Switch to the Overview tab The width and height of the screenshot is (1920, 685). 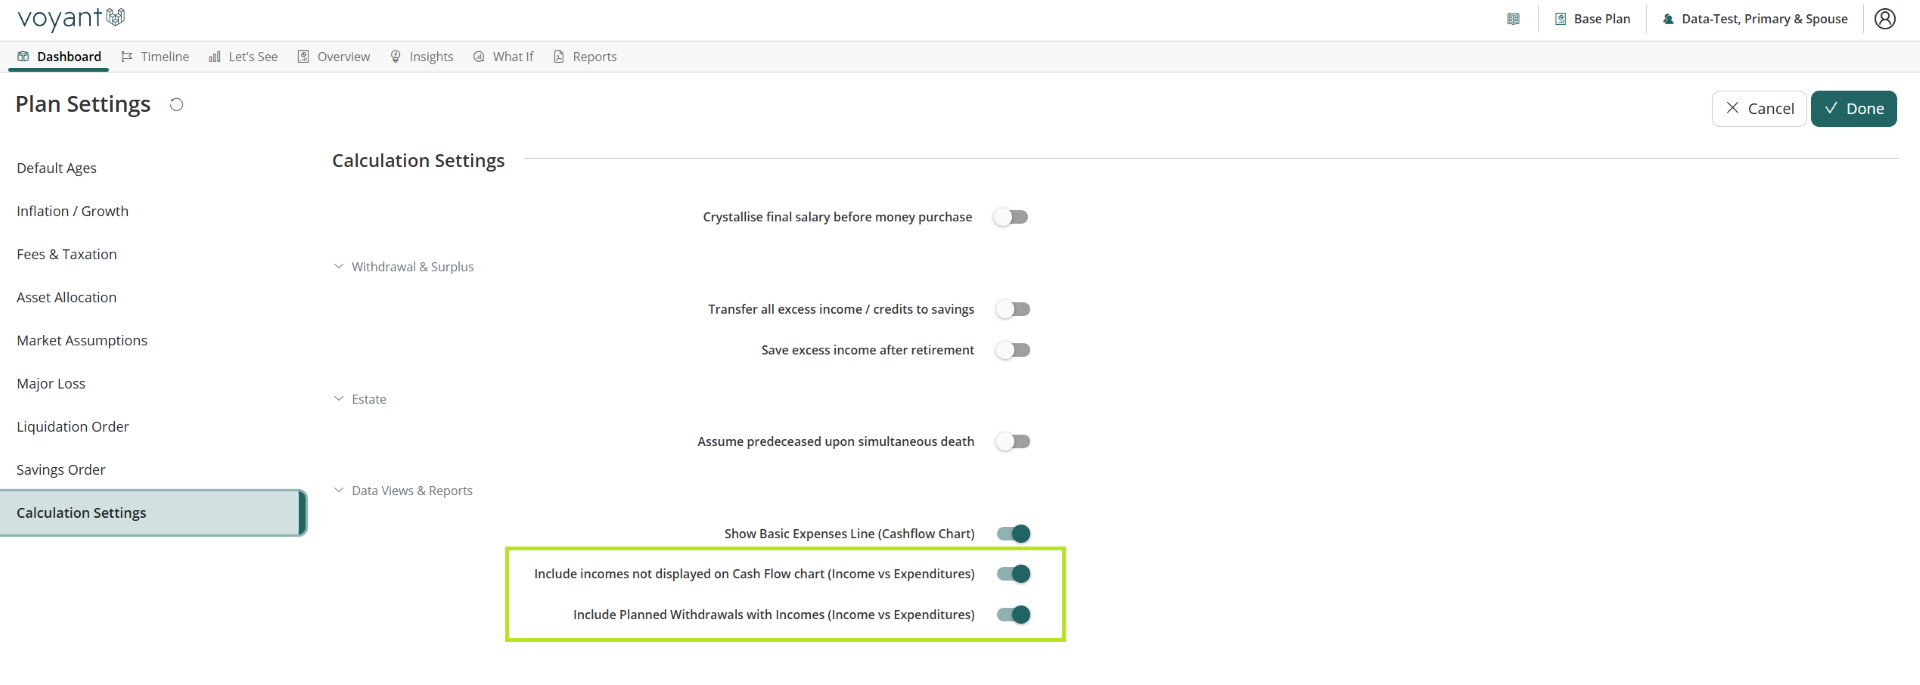click(x=334, y=57)
